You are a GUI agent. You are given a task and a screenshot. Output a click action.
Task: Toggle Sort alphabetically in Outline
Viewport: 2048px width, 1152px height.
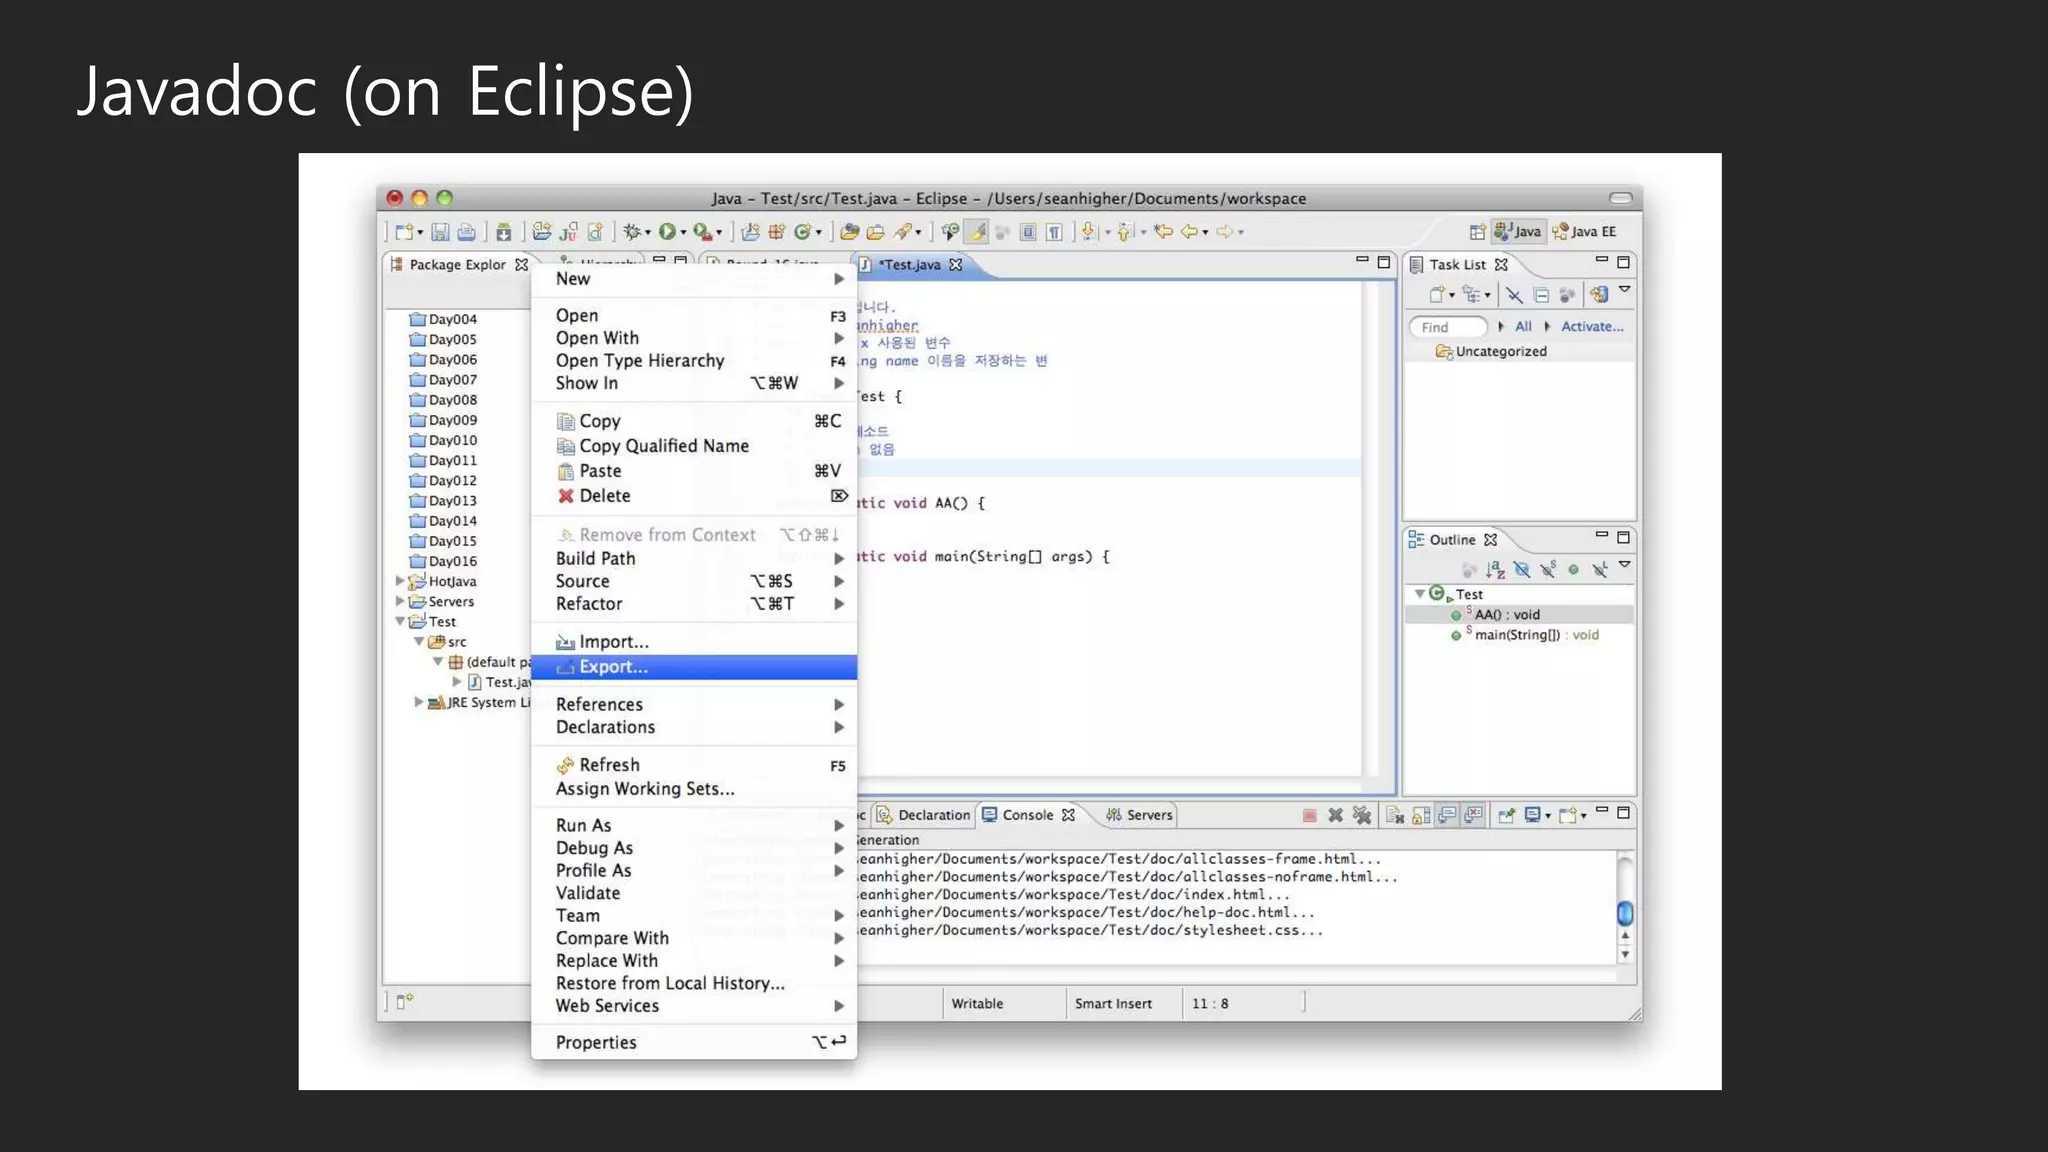pyautogui.click(x=1496, y=570)
